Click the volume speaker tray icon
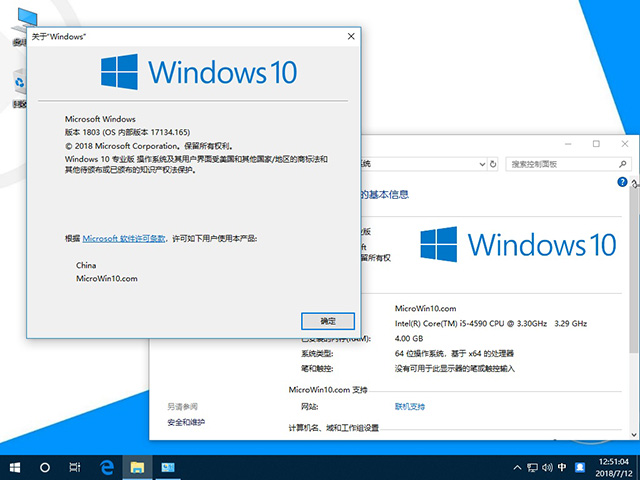 point(547,467)
